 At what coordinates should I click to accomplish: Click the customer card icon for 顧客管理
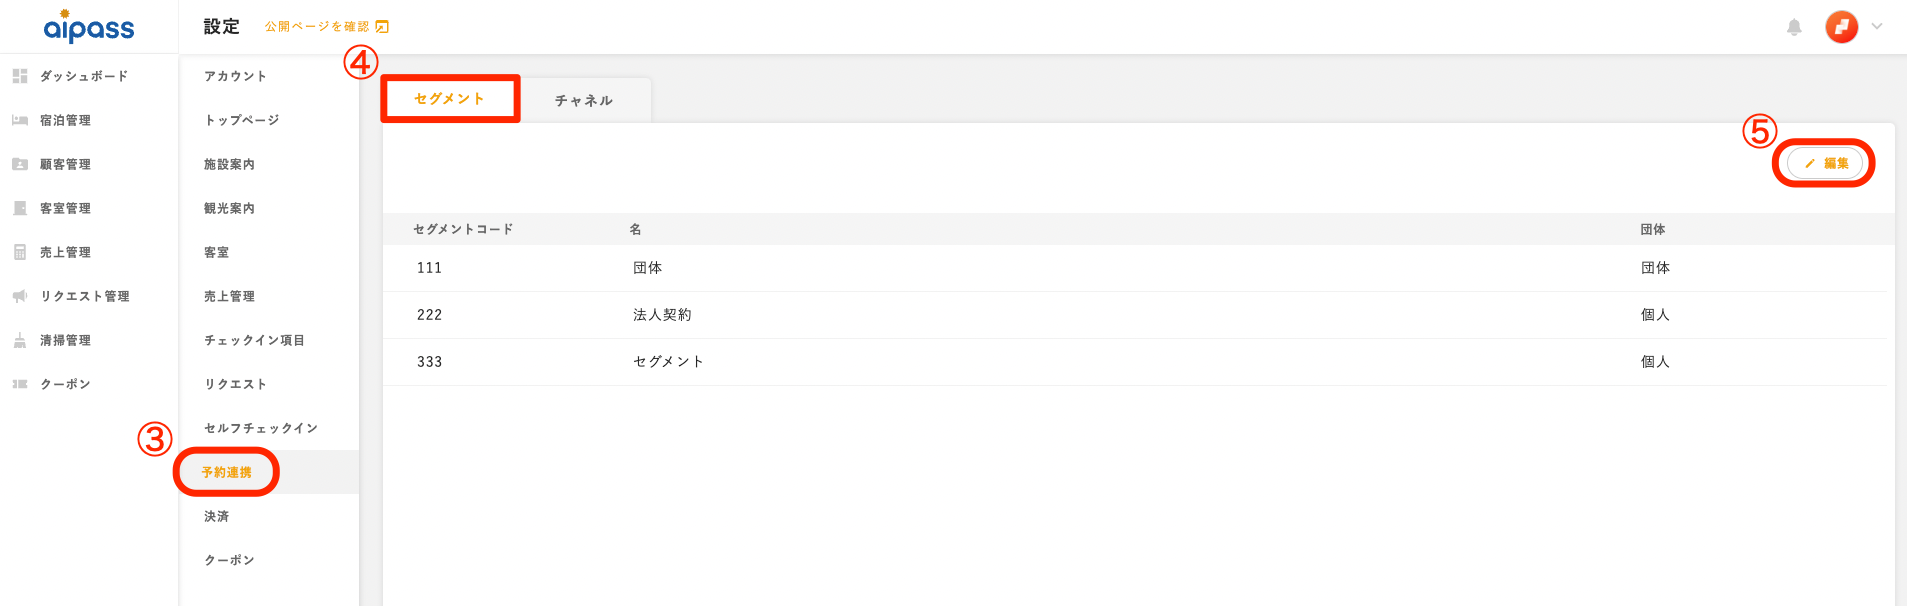(20, 164)
